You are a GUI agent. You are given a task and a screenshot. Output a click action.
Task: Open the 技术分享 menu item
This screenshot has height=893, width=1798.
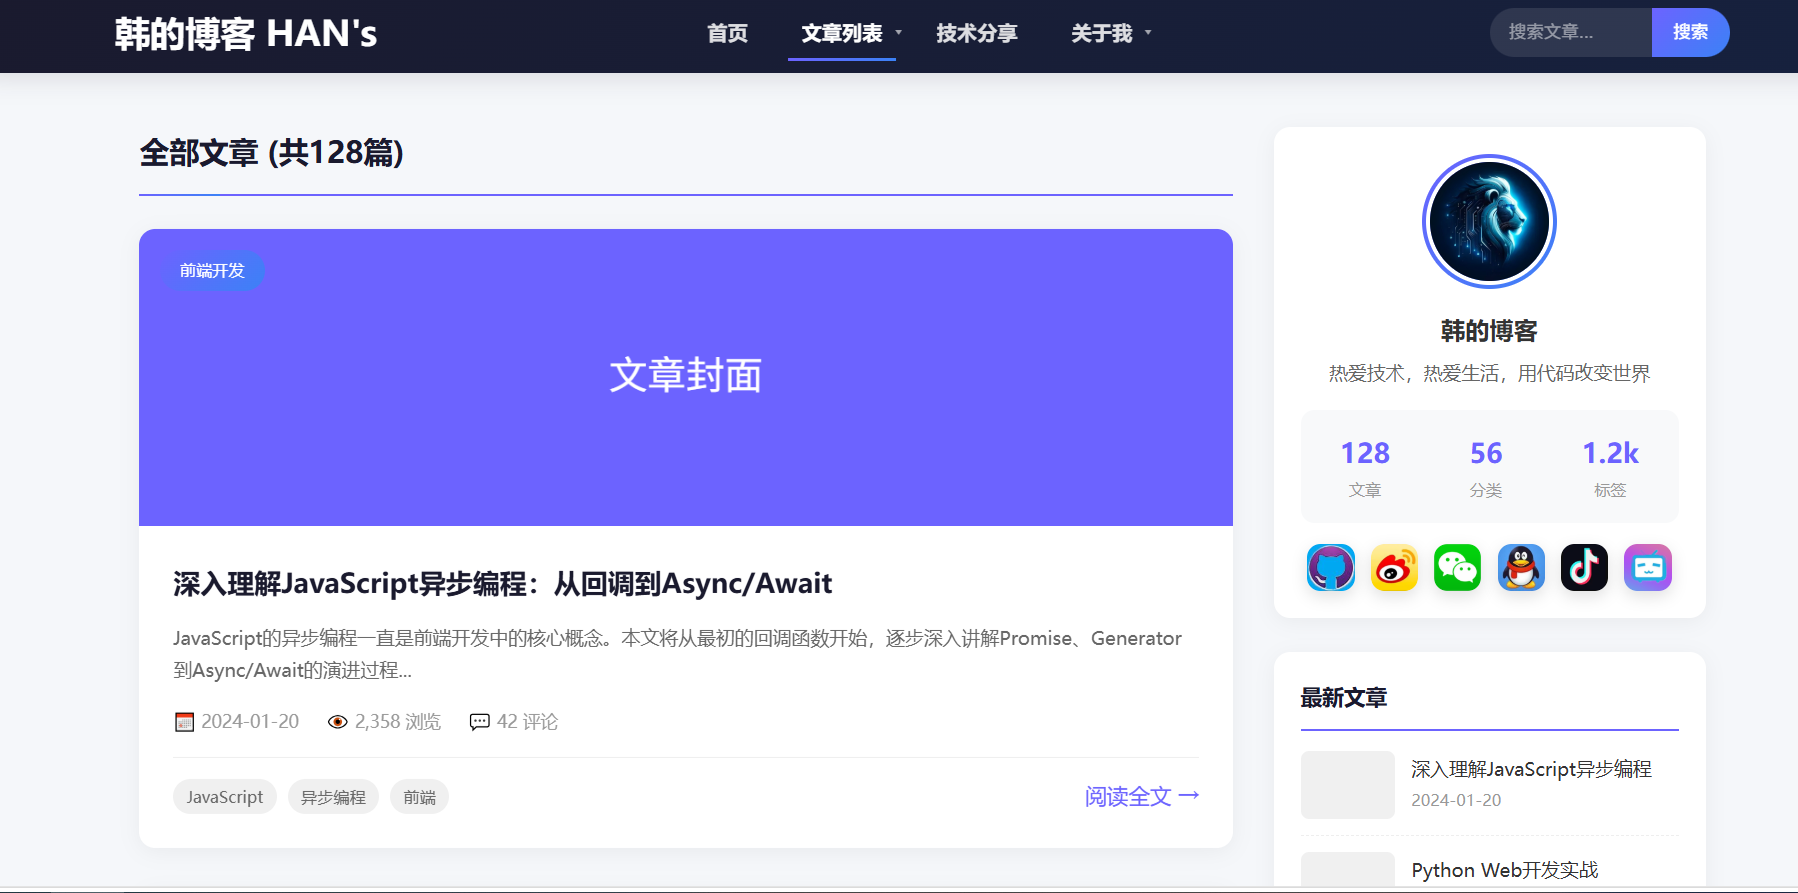[977, 33]
